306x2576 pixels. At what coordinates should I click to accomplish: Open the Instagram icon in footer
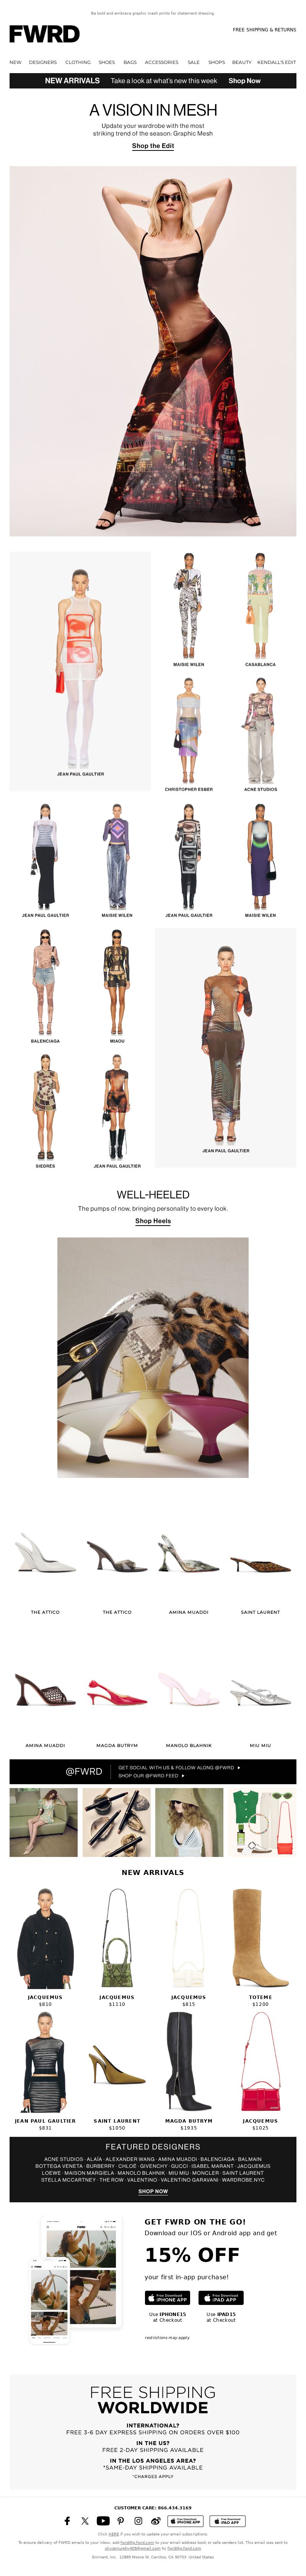pos(138,2521)
